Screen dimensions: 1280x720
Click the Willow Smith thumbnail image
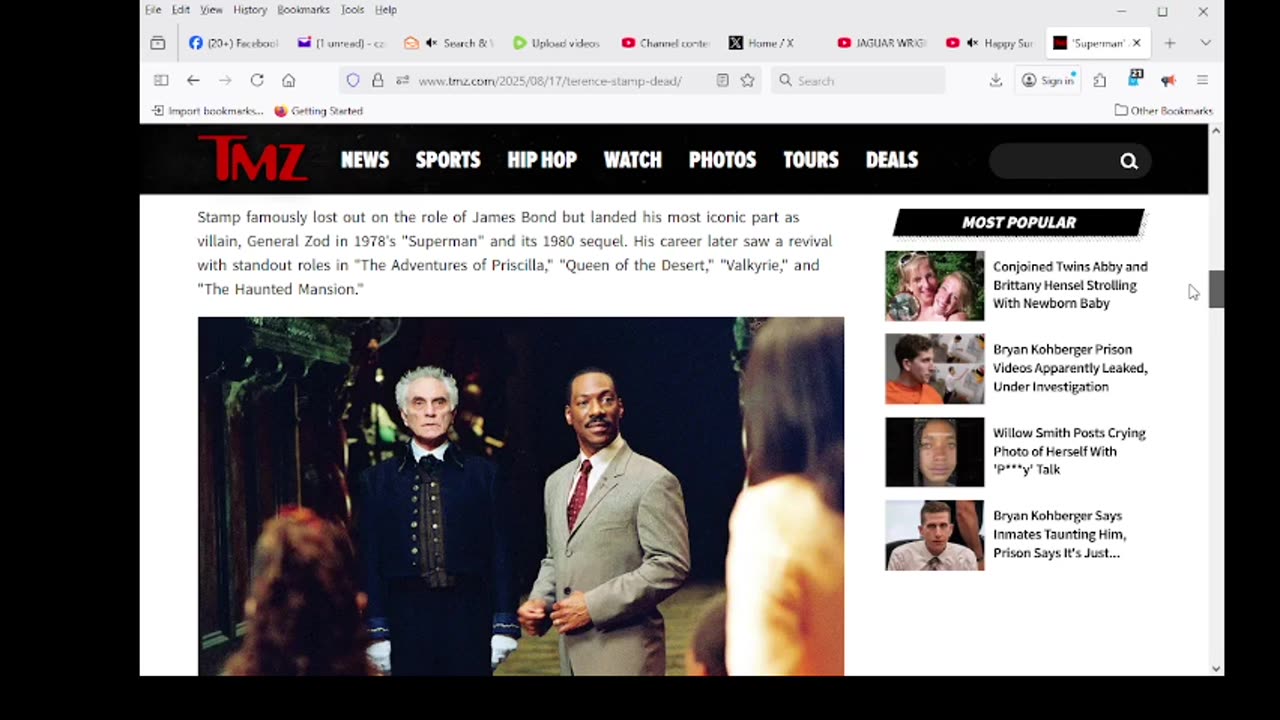click(x=934, y=452)
